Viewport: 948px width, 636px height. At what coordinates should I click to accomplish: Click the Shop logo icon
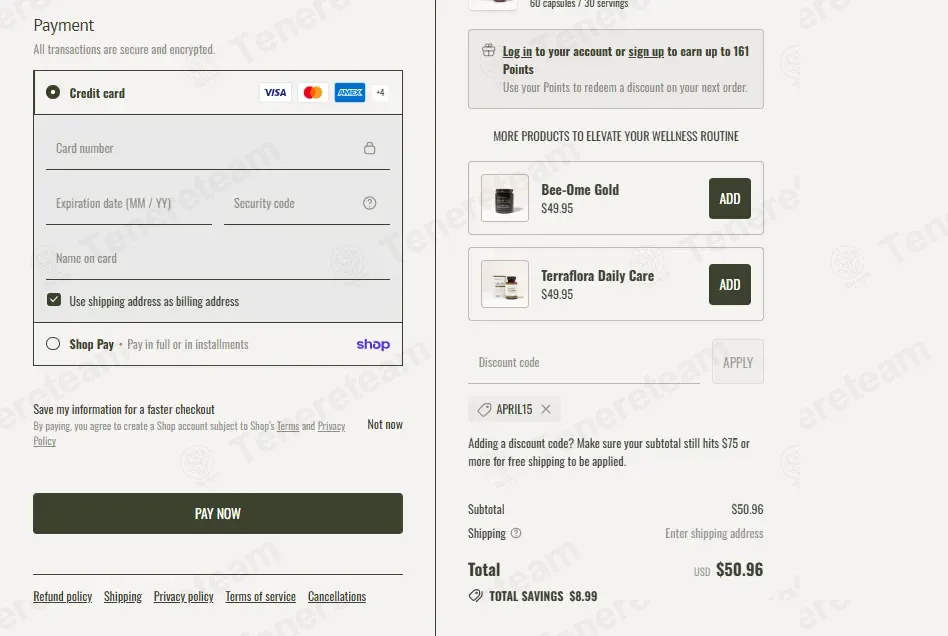point(373,344)
